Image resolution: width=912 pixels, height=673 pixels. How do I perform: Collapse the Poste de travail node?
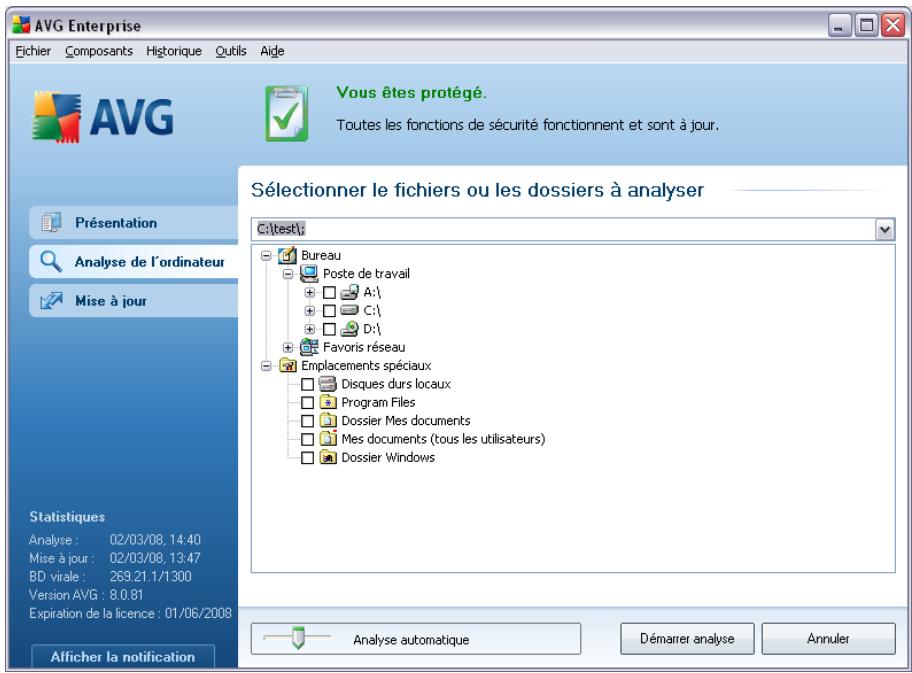click(x=288, y=273)
